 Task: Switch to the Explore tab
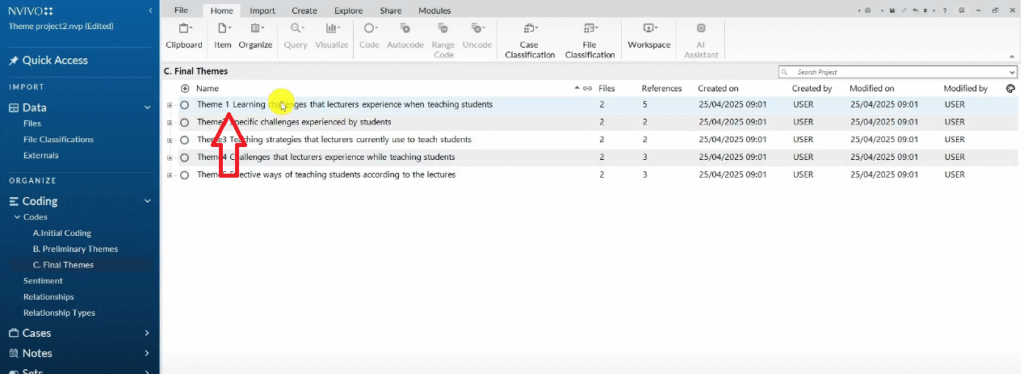pos(348,10)
